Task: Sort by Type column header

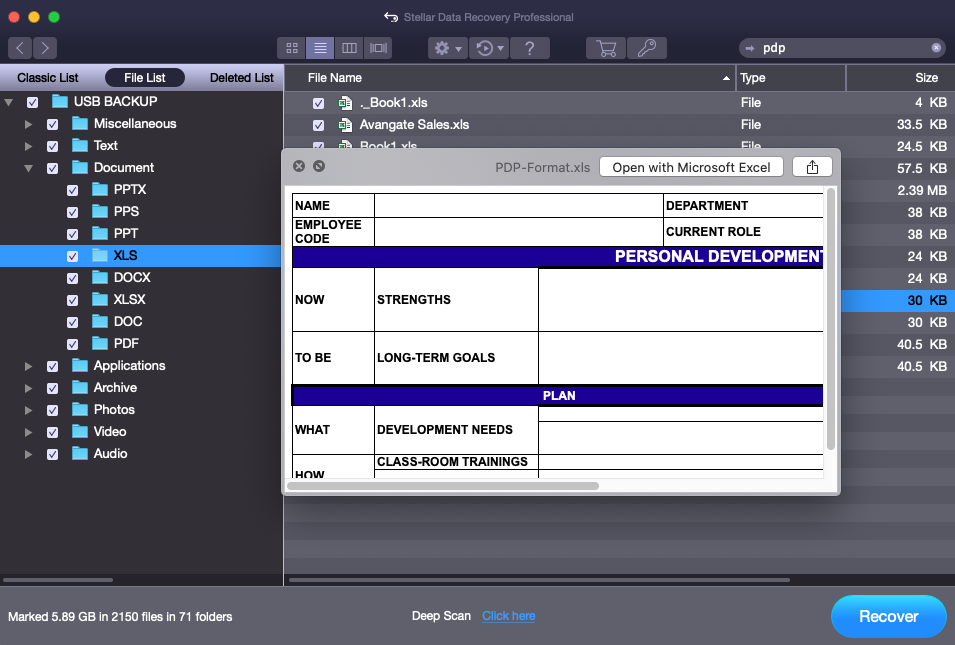Action: click(x=791, y=78)
